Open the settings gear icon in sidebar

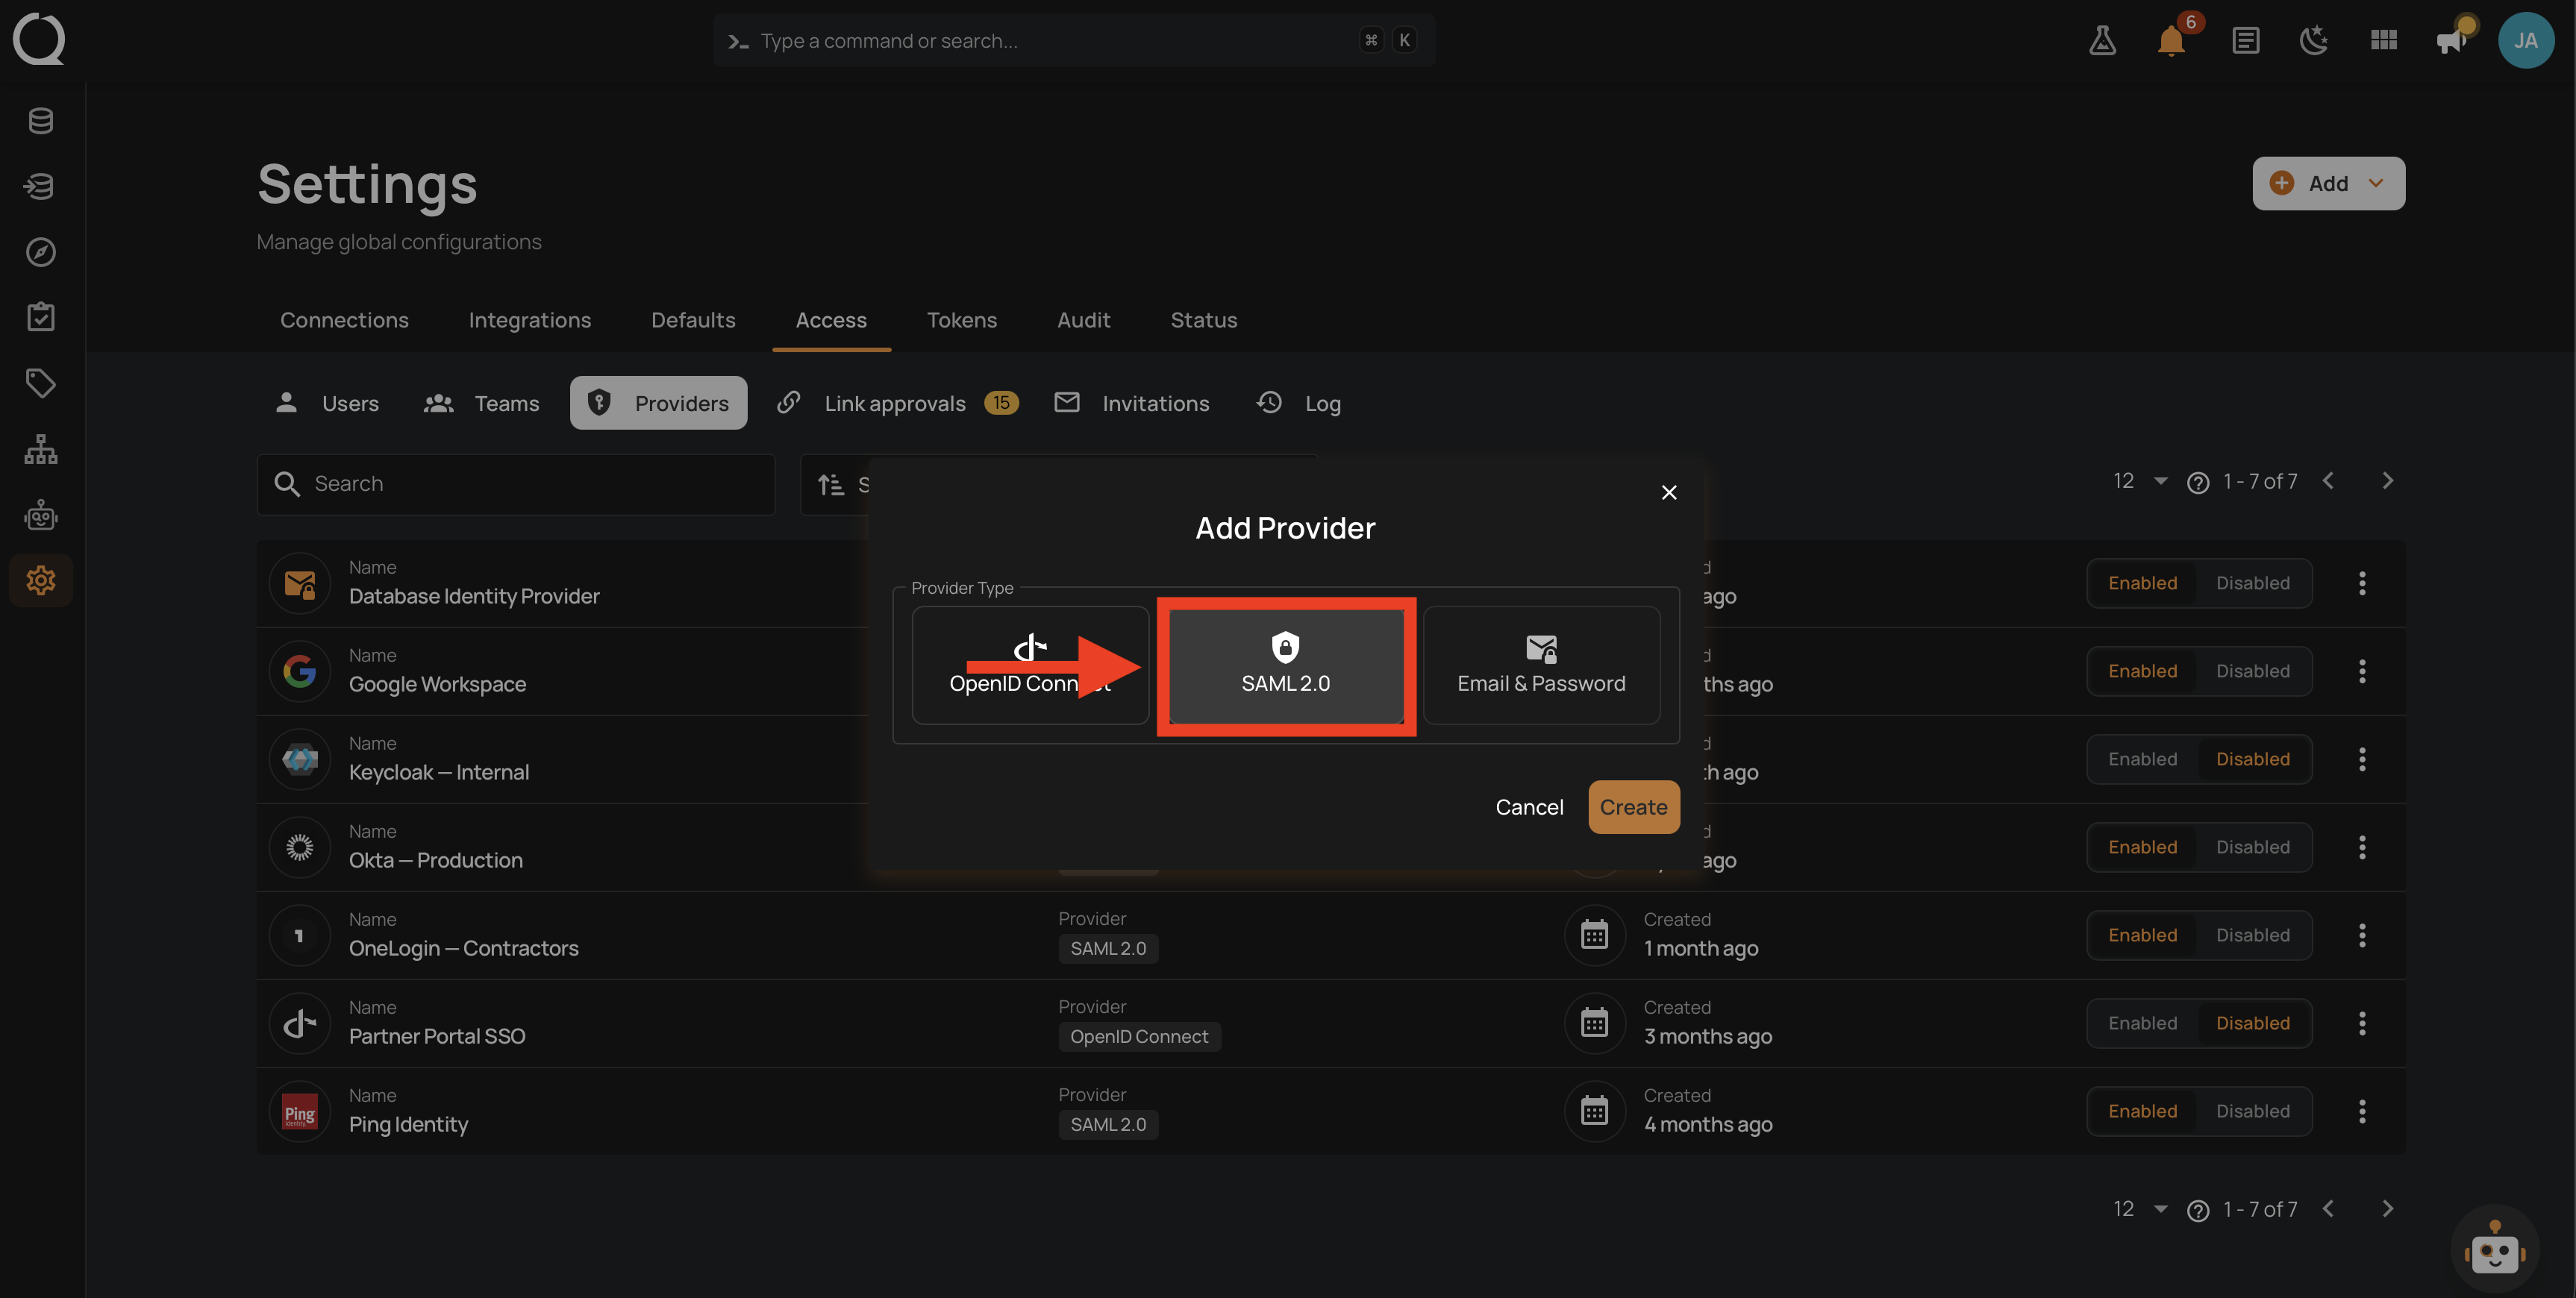coord(41,580)
